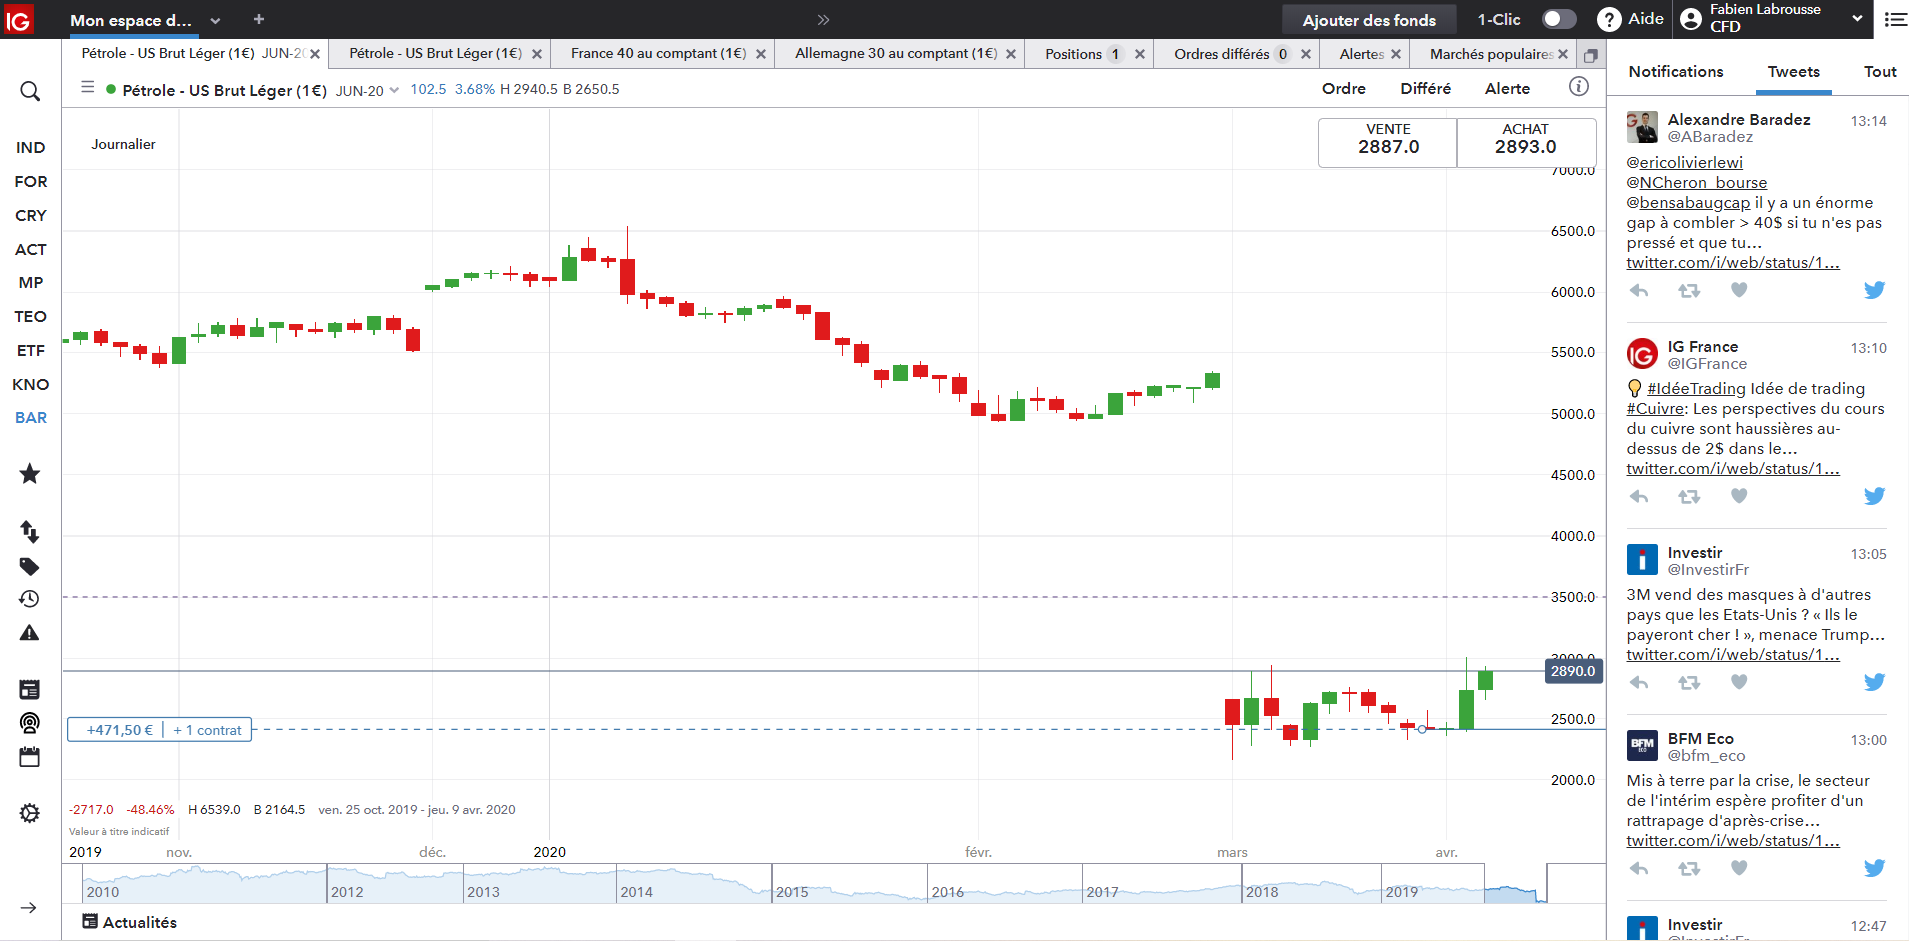Viewport: 1909px width, 941px height.
Task: Click the Aide question mark icon
Action: (x=1609, y=19)
